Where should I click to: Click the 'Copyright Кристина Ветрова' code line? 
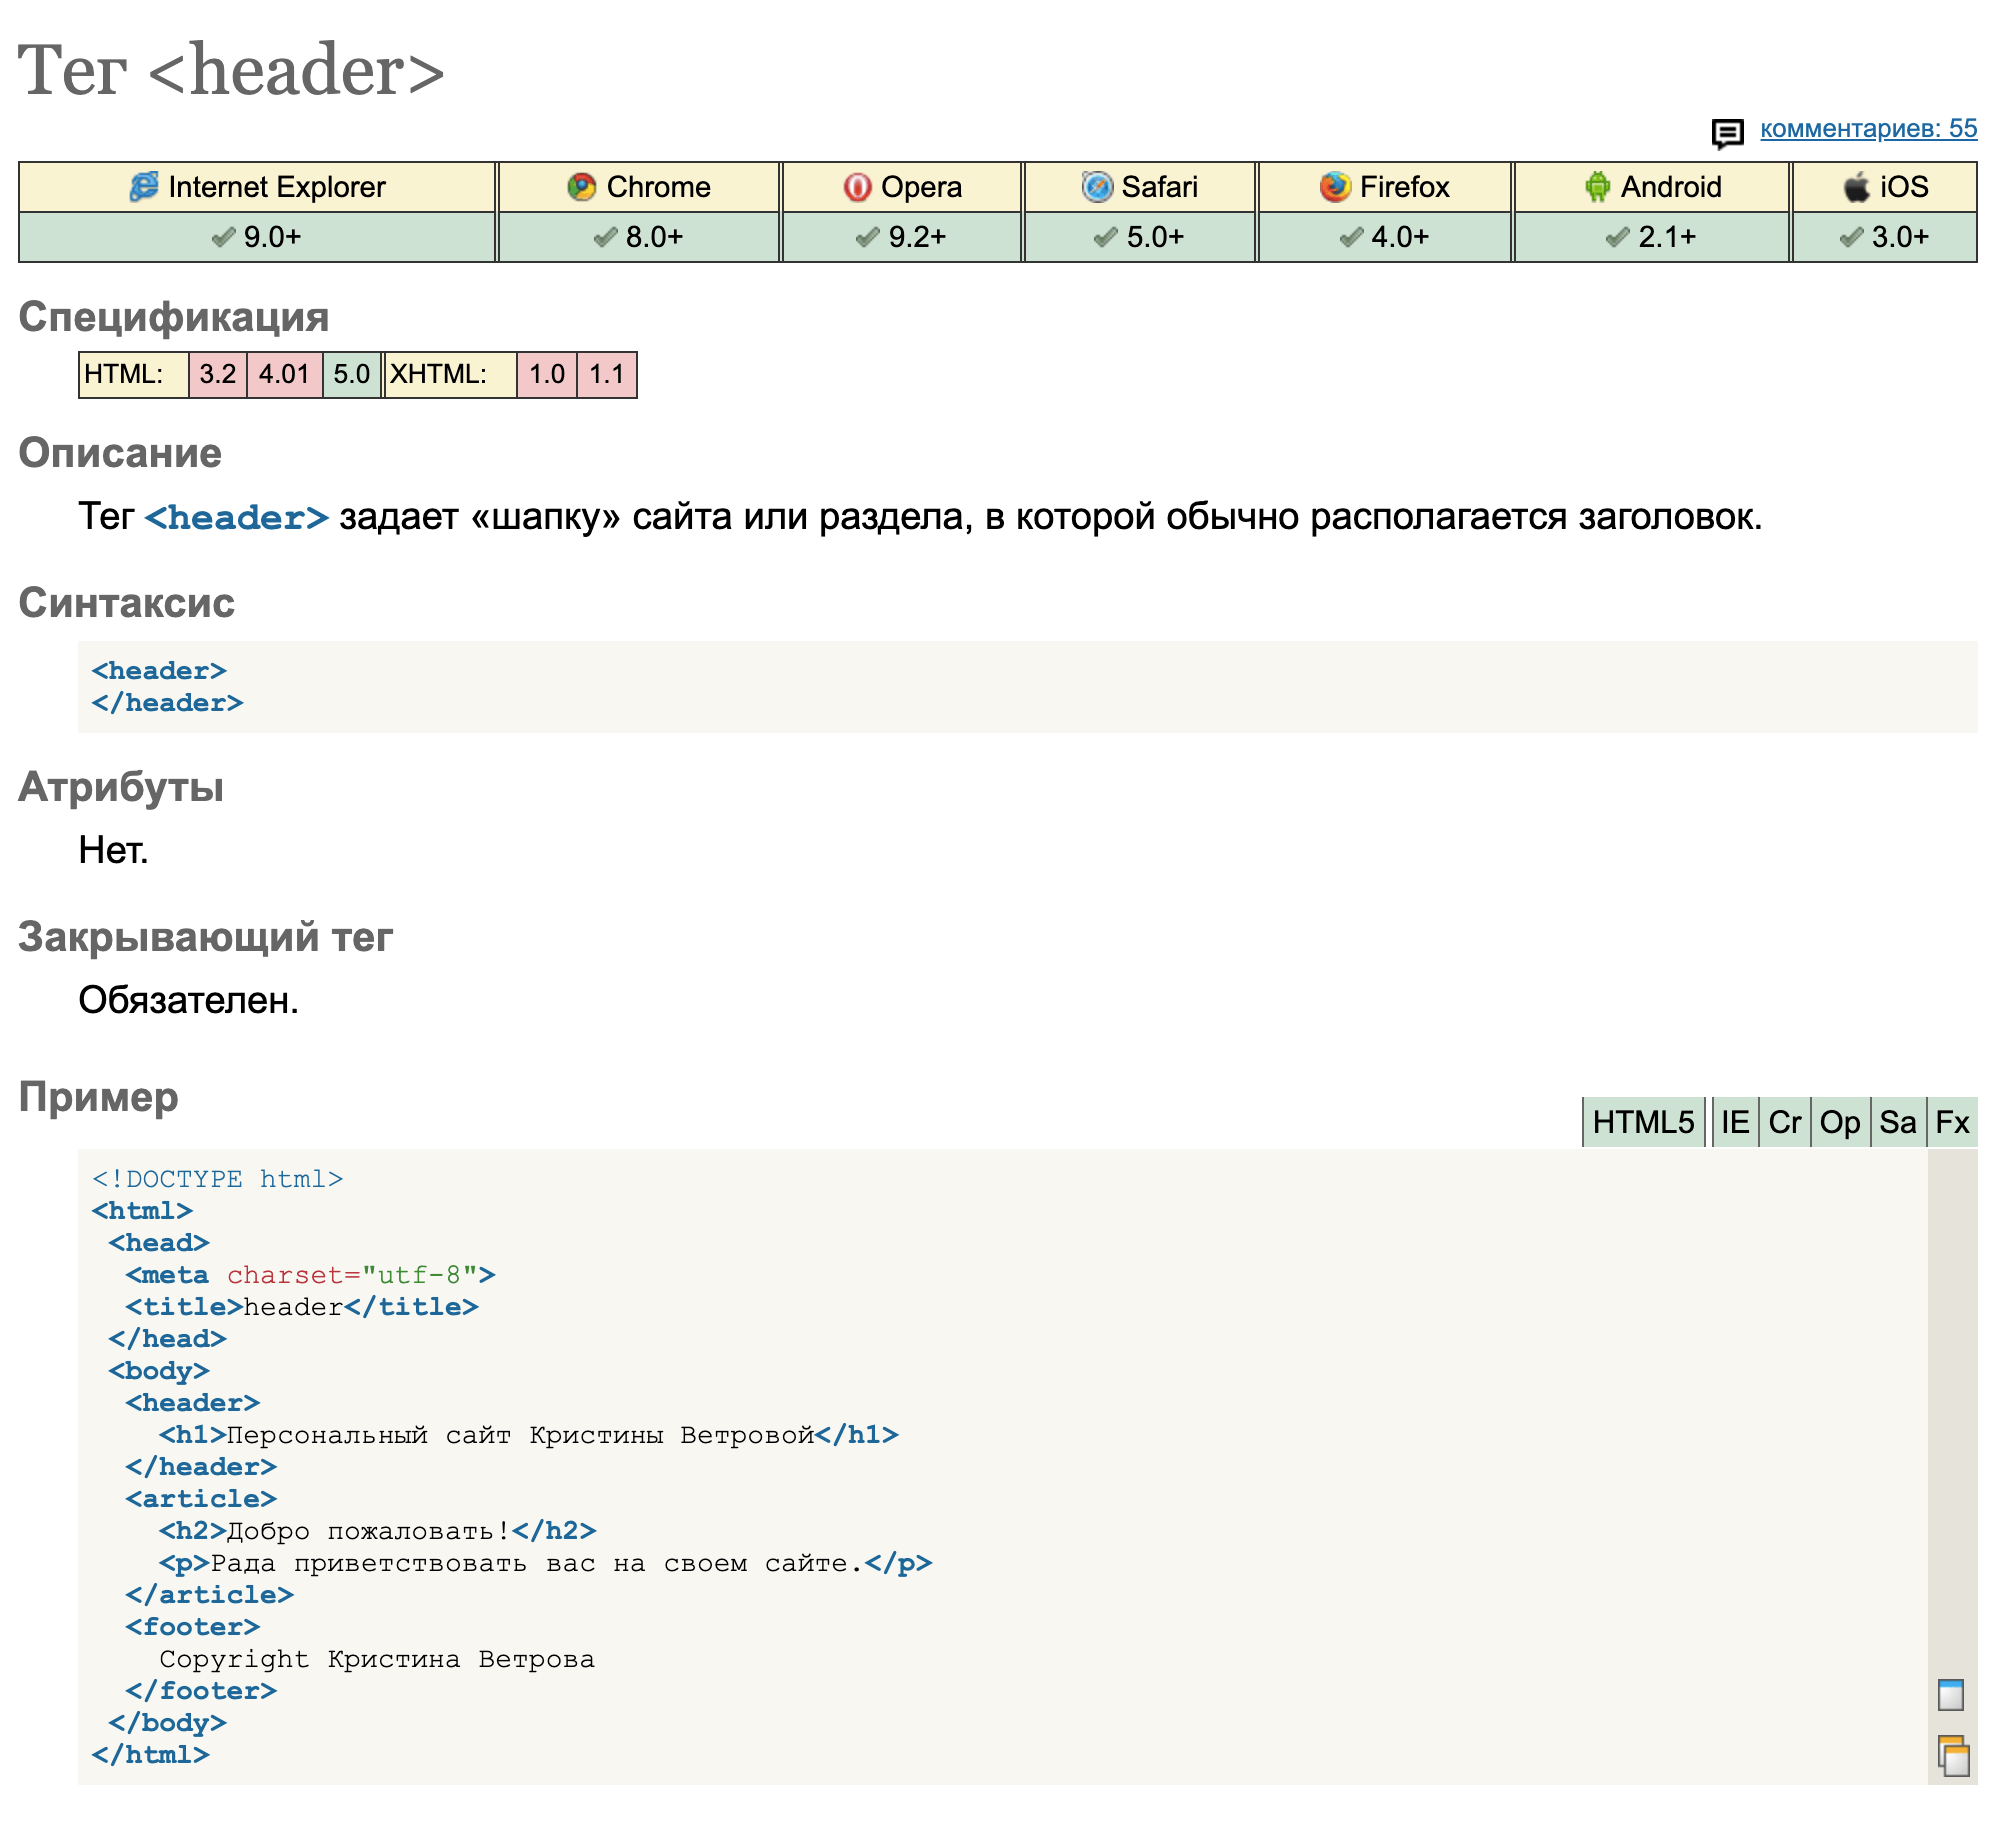(377, 1659)
